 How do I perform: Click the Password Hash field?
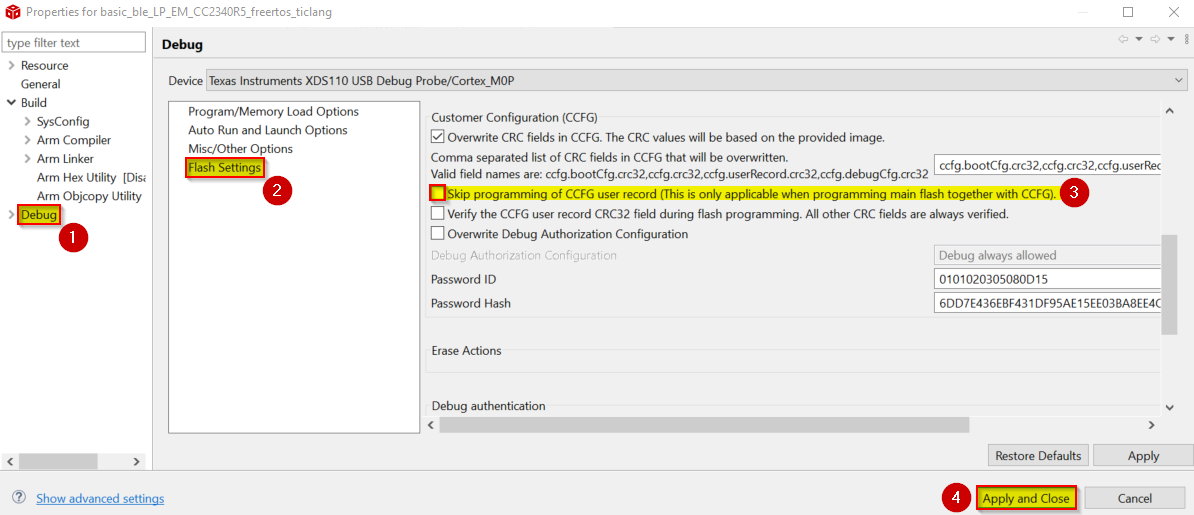(1047, 303)
